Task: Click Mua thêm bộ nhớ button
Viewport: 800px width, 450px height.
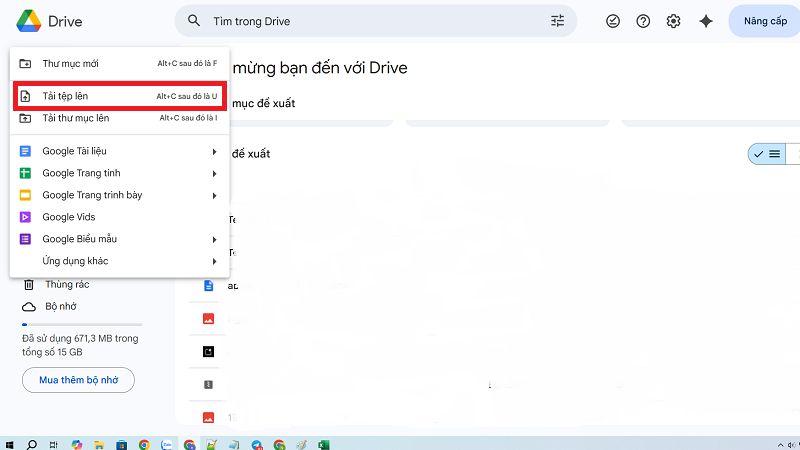Action: click(78, 380)
